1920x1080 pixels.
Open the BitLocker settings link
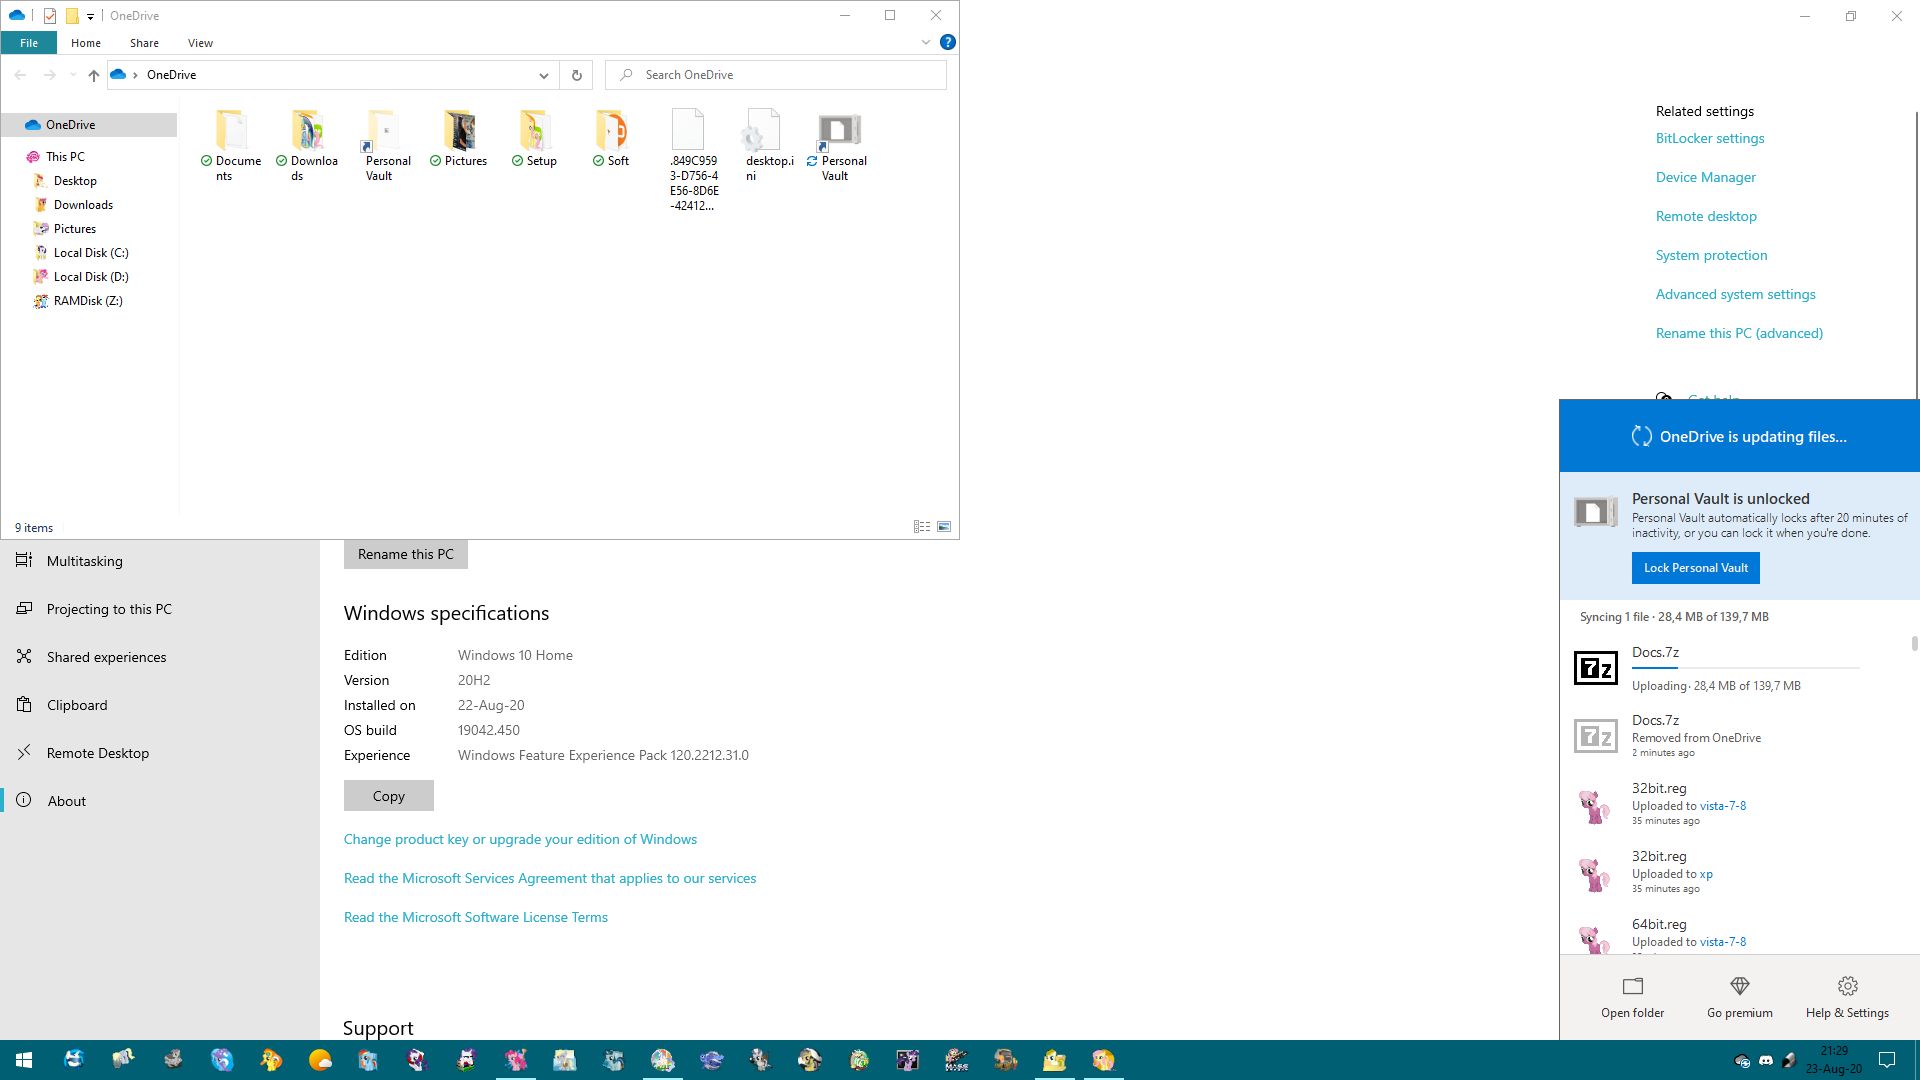coord(1709,139)
